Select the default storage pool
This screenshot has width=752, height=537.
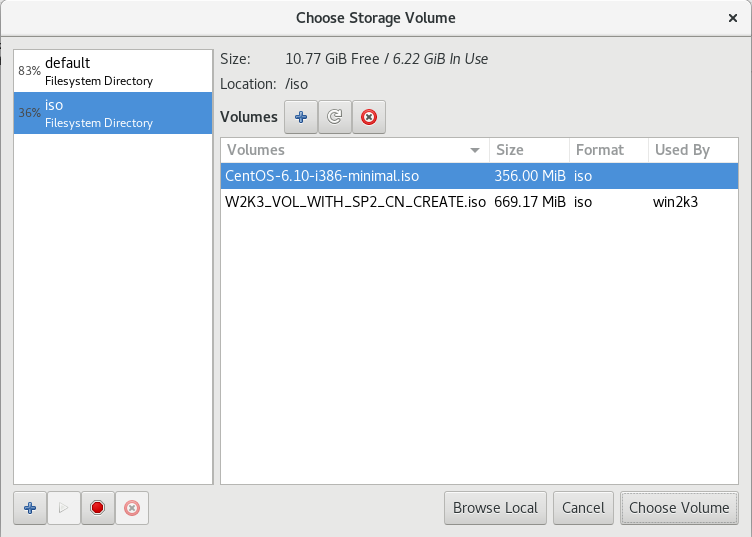point(113,71)
